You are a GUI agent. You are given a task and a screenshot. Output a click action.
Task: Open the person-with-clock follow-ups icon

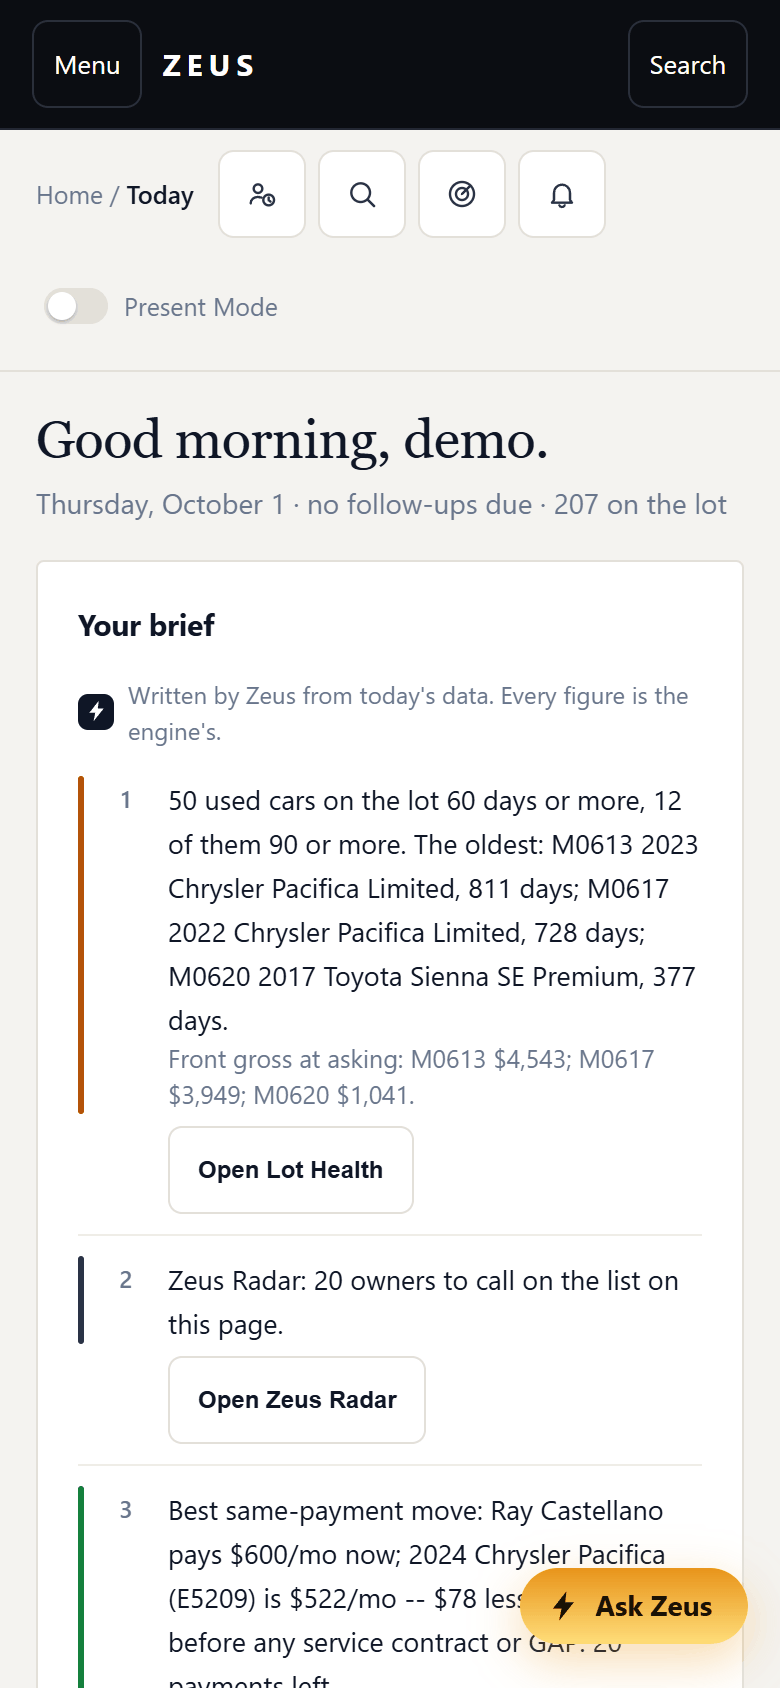point(262,194)
